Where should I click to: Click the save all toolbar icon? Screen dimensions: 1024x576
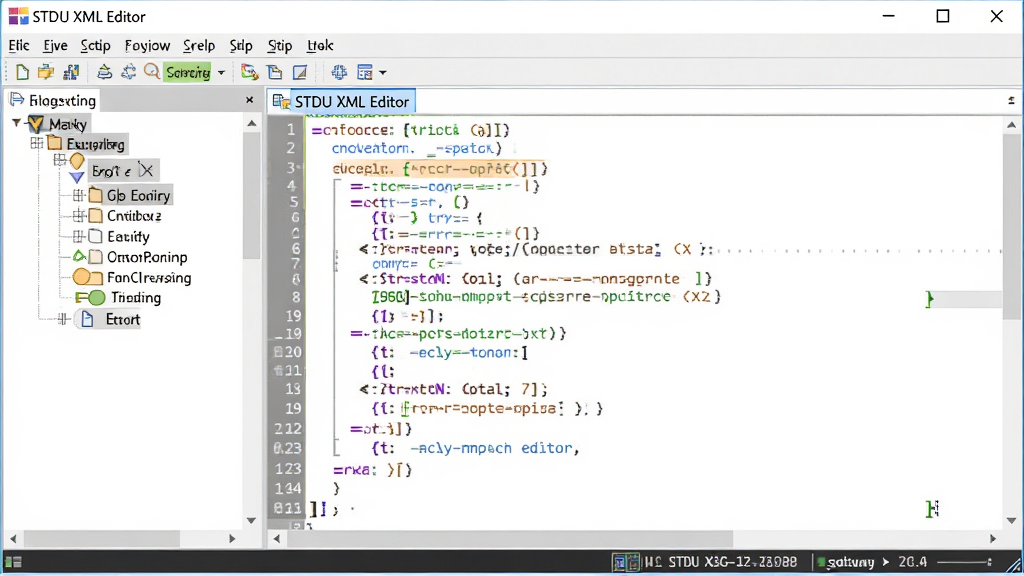(x=71, y=72)
